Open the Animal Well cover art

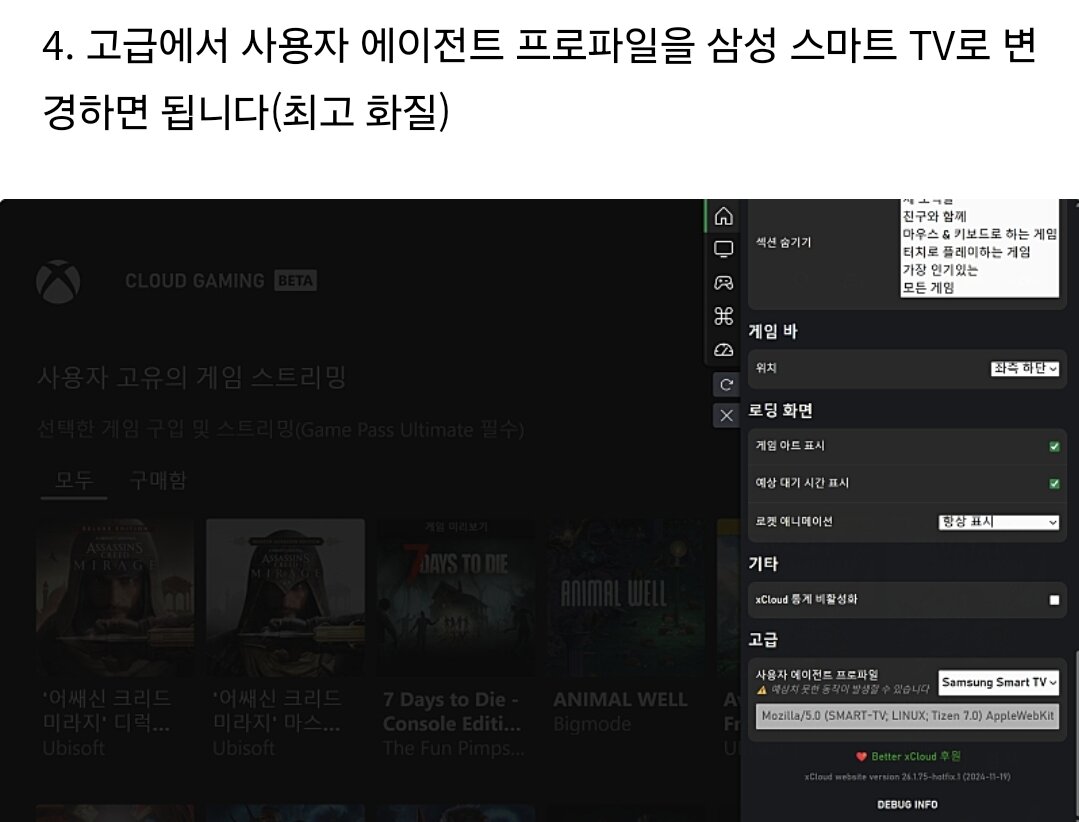click(627, 597)
